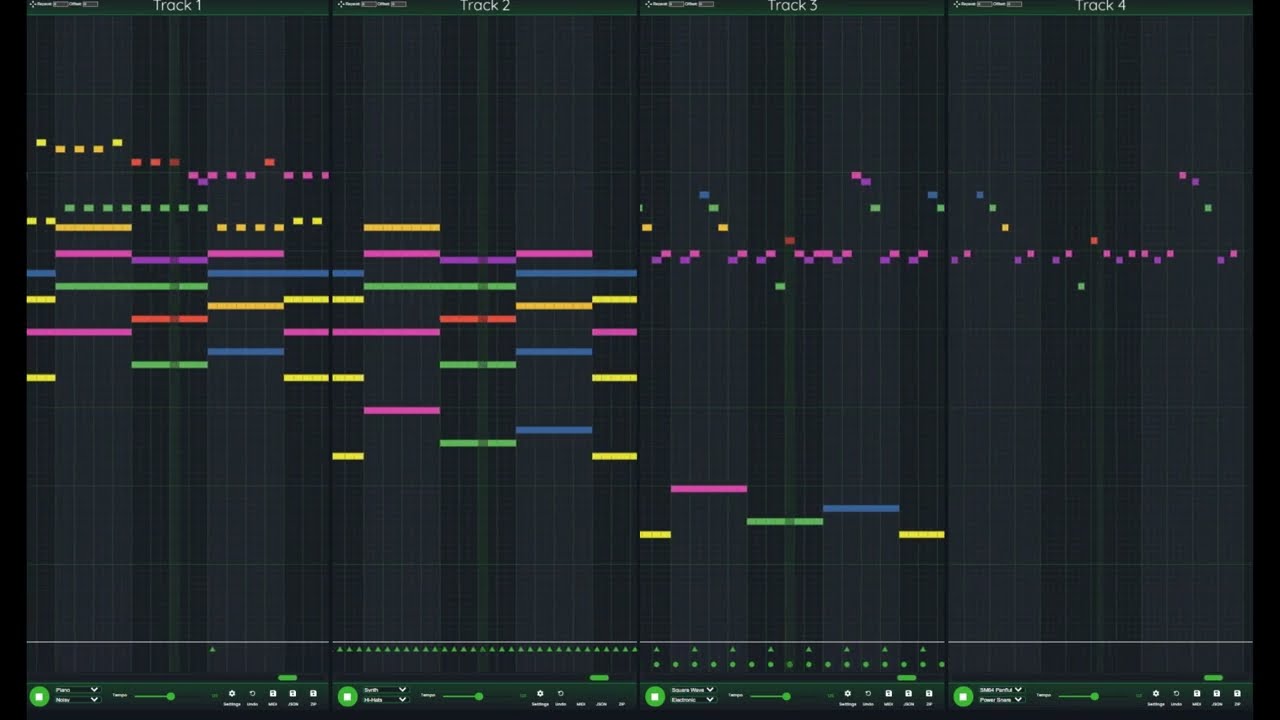Click JSON export label in Track 2

[601, 704]
